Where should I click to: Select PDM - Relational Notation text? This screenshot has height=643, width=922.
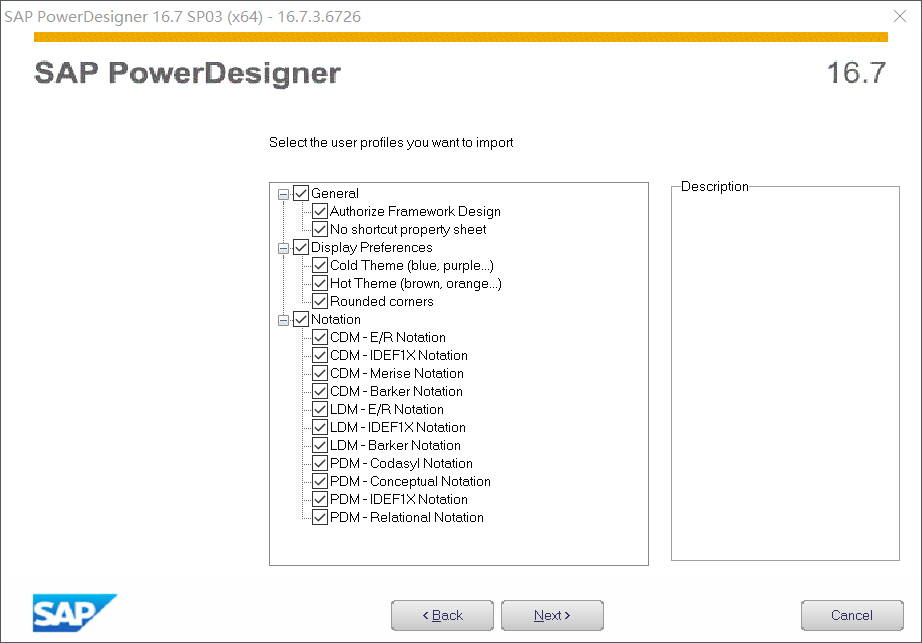(x=407, y=517)
